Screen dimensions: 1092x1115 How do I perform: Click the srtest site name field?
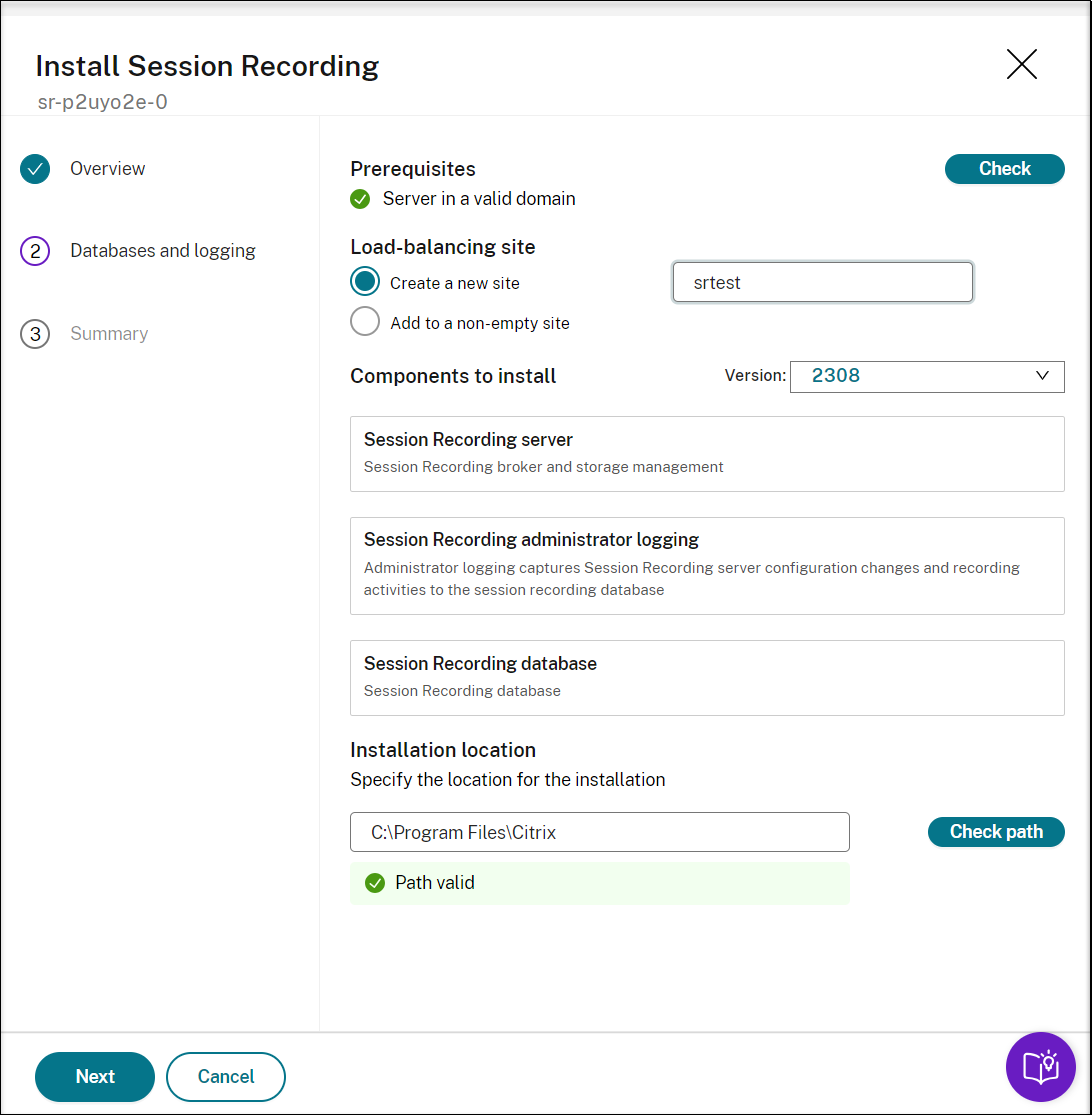point(822,283)
